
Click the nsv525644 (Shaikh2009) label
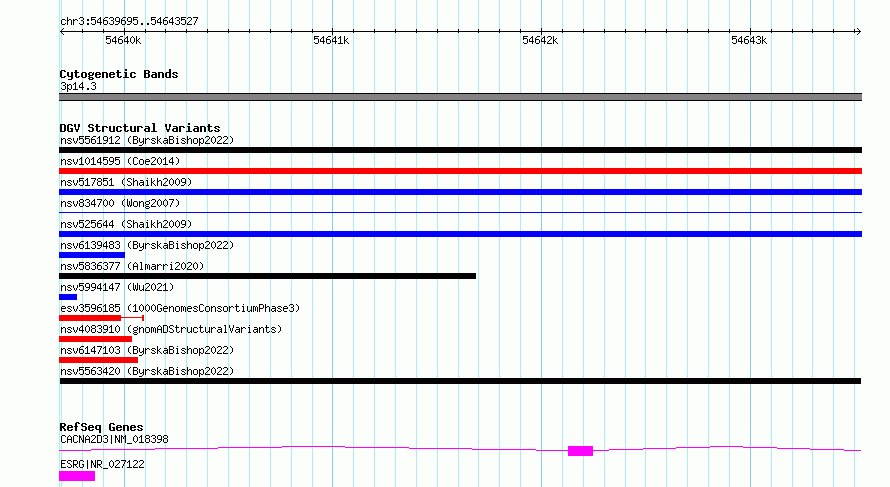click(126, 224)
